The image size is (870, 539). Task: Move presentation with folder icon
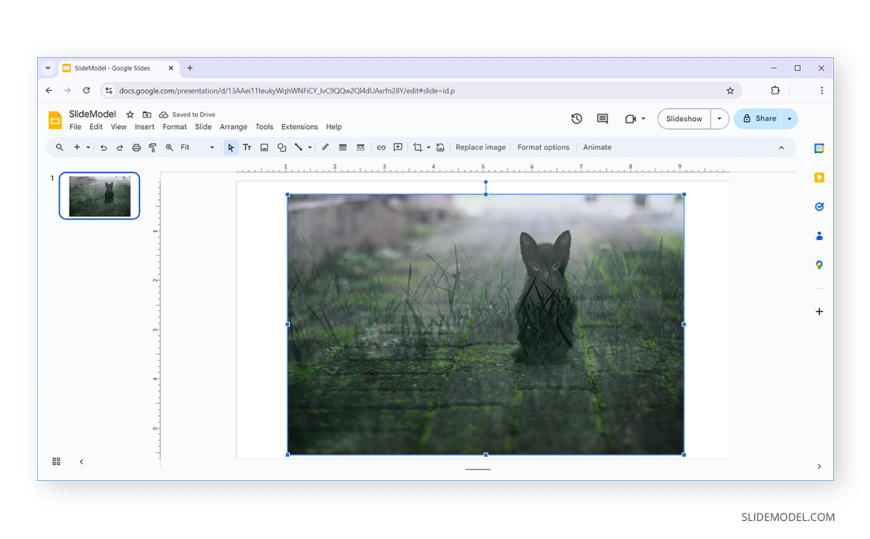tap(146, 114)
